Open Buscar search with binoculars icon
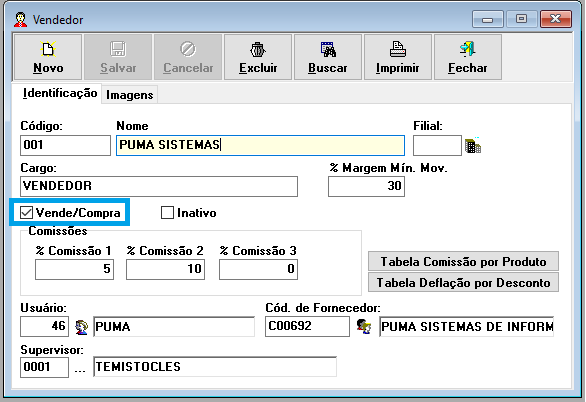 (328, 49)
